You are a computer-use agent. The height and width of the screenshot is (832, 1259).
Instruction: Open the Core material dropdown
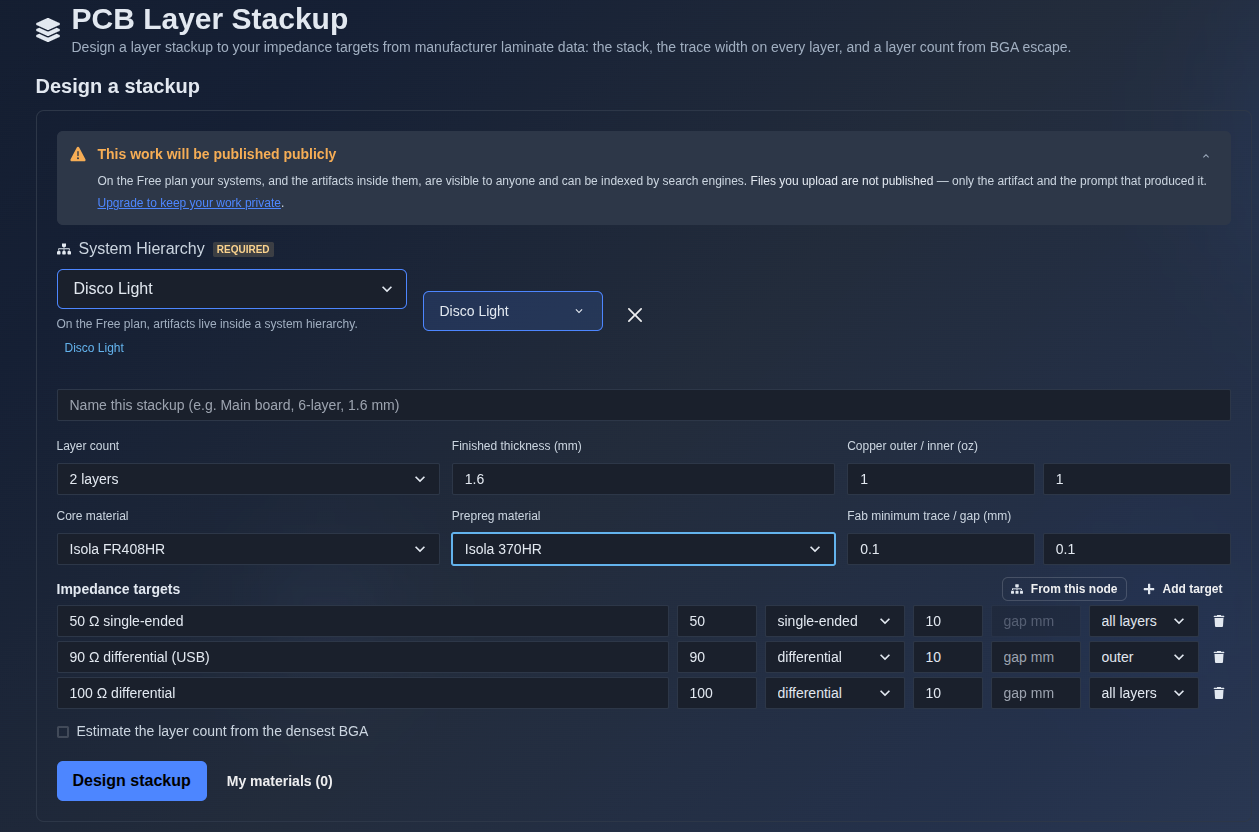pos(248,549)
